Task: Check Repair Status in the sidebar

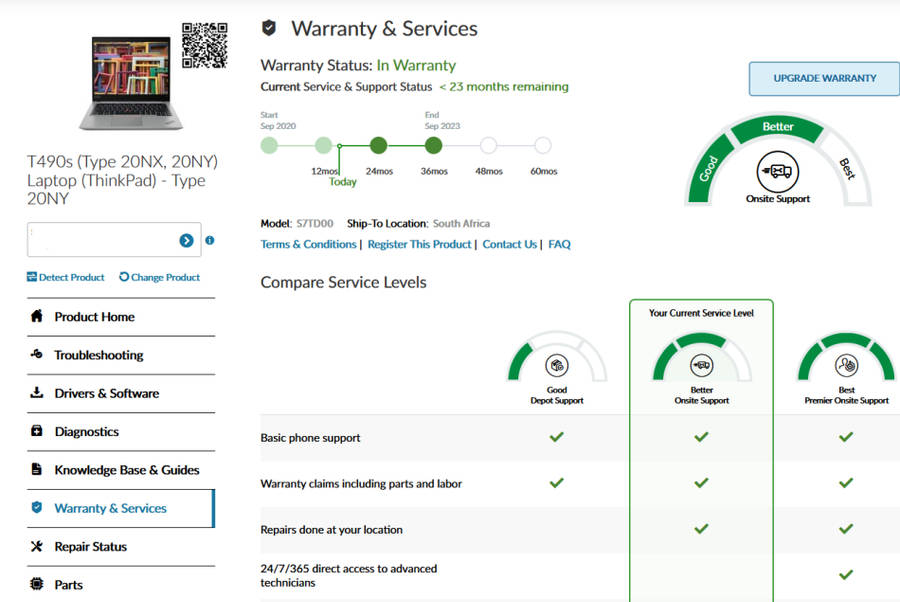Action: pos(90,547)
